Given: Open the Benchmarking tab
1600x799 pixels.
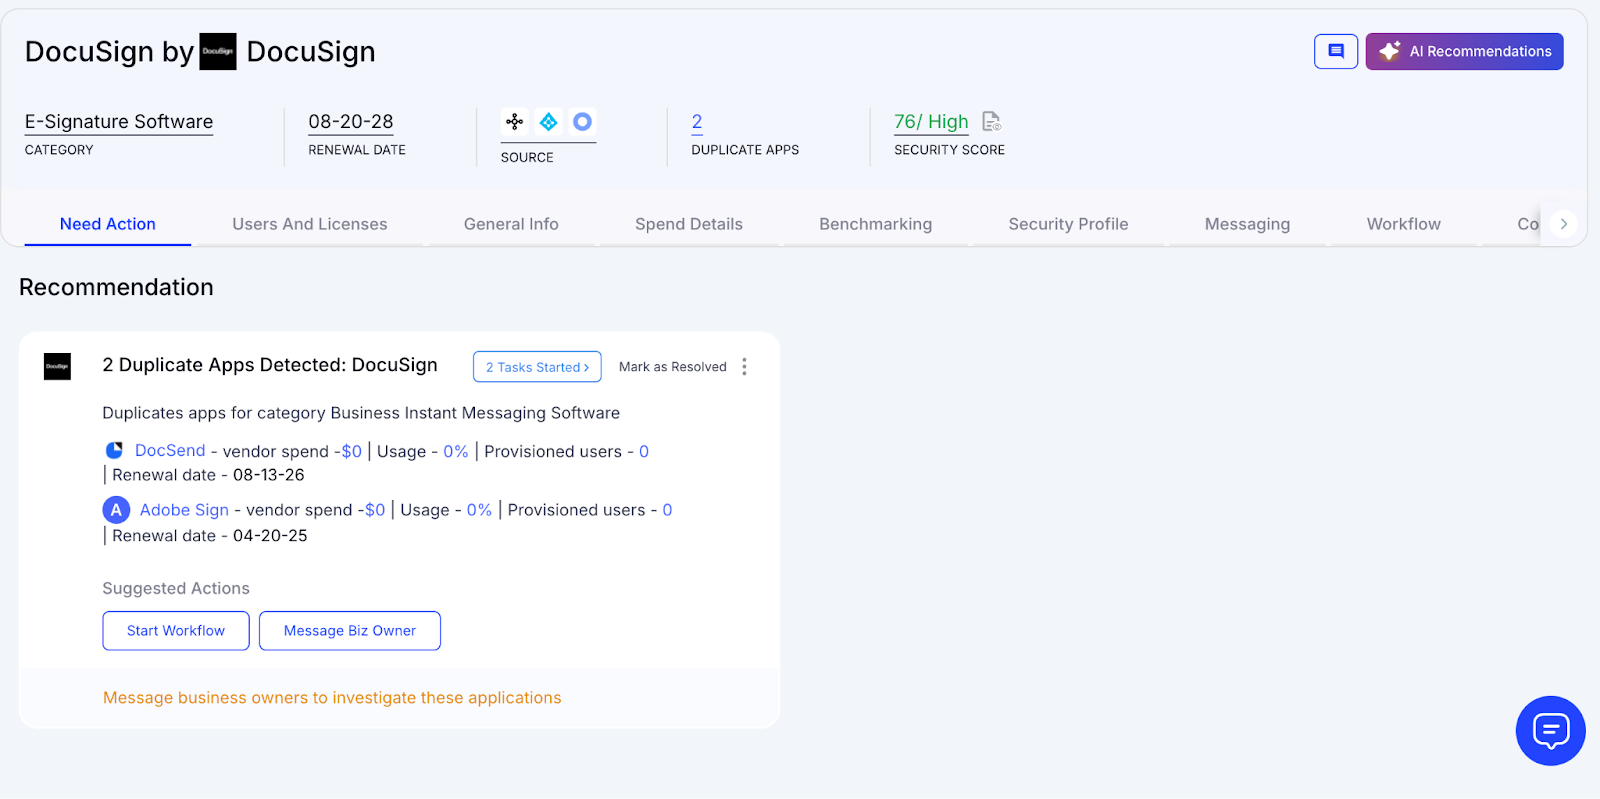Looking at the screenshot, I should click(876, 224).
